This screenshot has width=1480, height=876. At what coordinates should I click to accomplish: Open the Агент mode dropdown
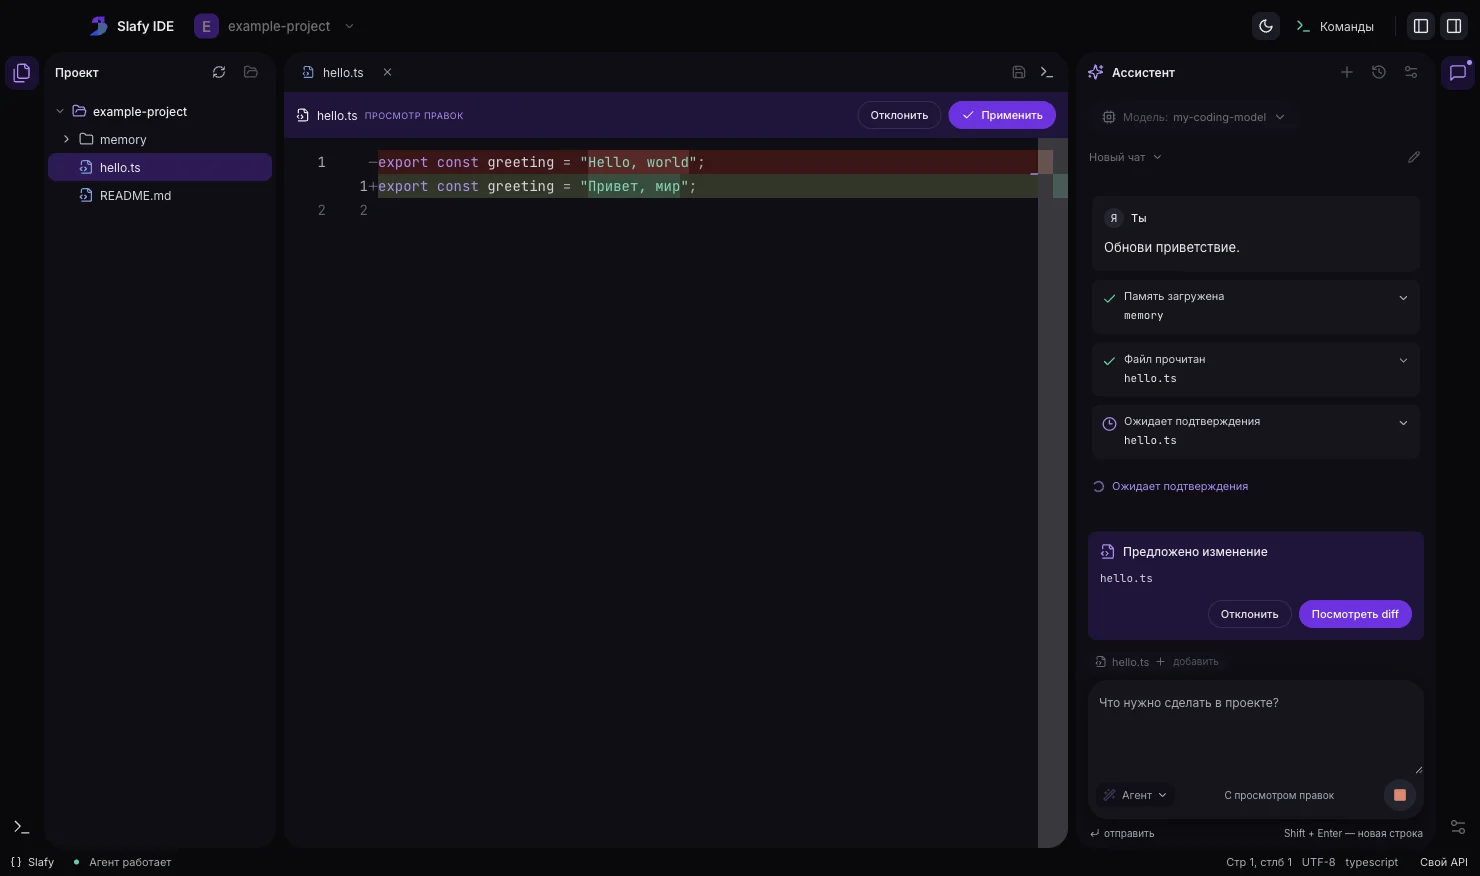(x=1135, y=795)
